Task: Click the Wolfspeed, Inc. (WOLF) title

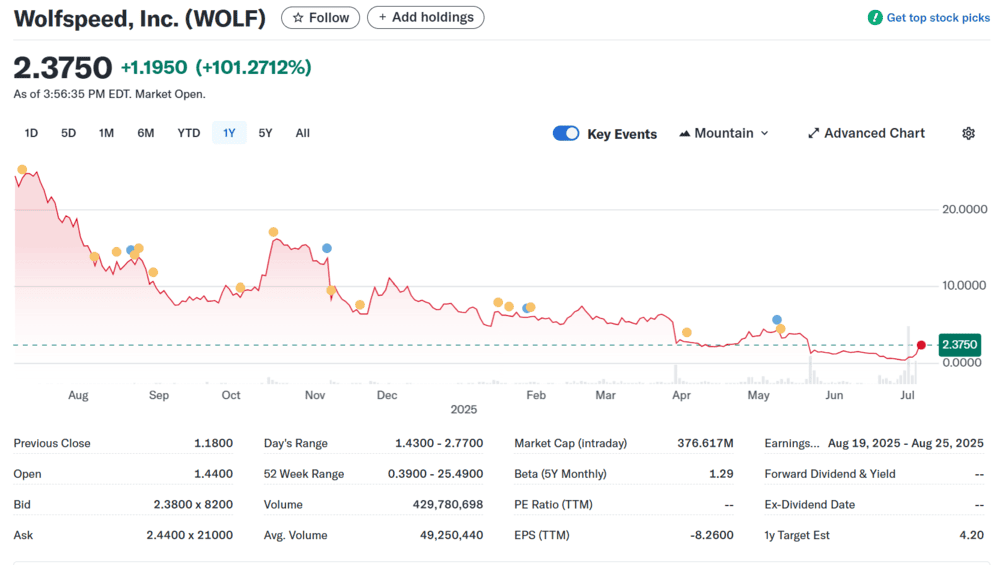Action: (x=140, y=18)
